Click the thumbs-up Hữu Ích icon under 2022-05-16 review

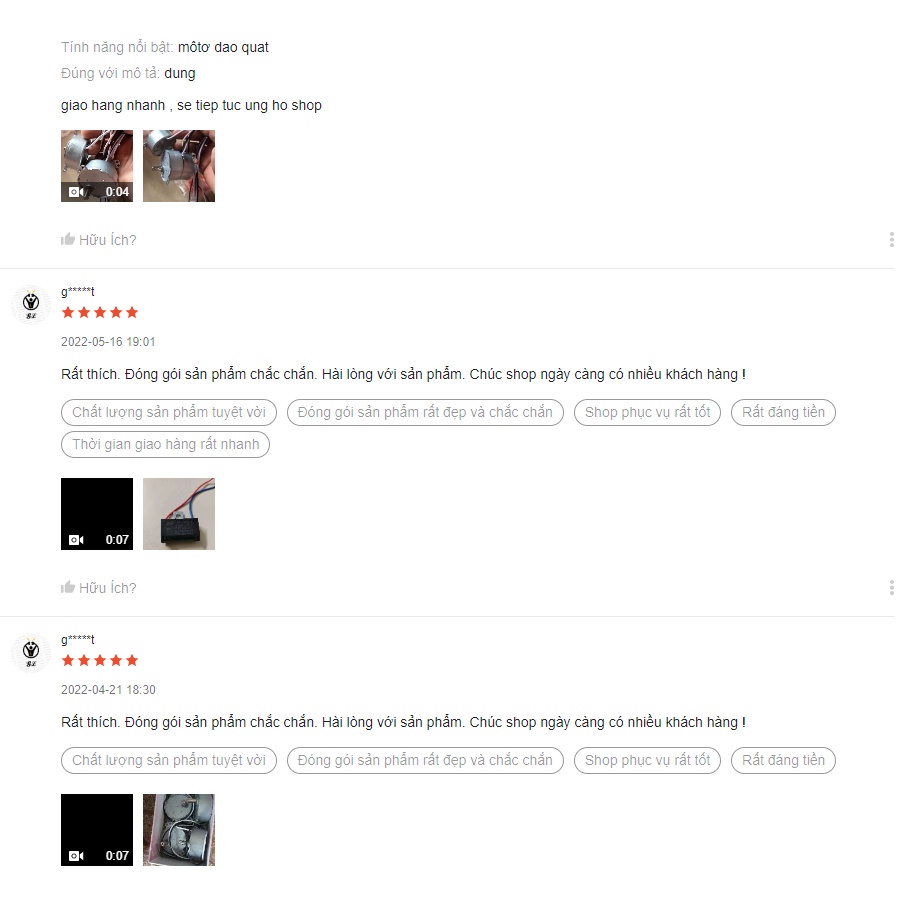pos(68,587)
